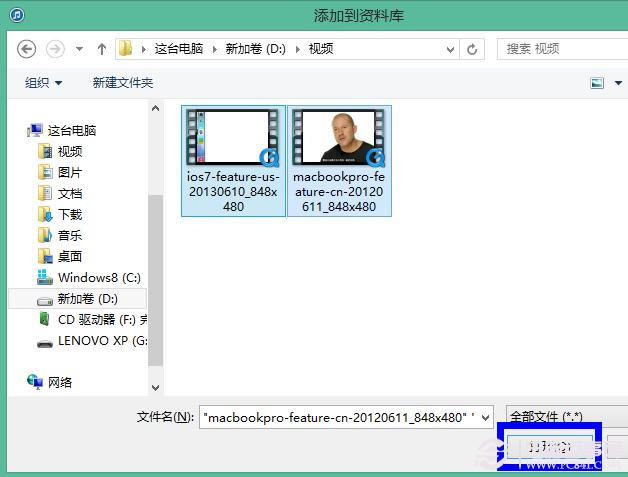Screen dimensions: 628x477
Task: Select the Windows8 (C:) drive
Action: [x=89, y=277]
